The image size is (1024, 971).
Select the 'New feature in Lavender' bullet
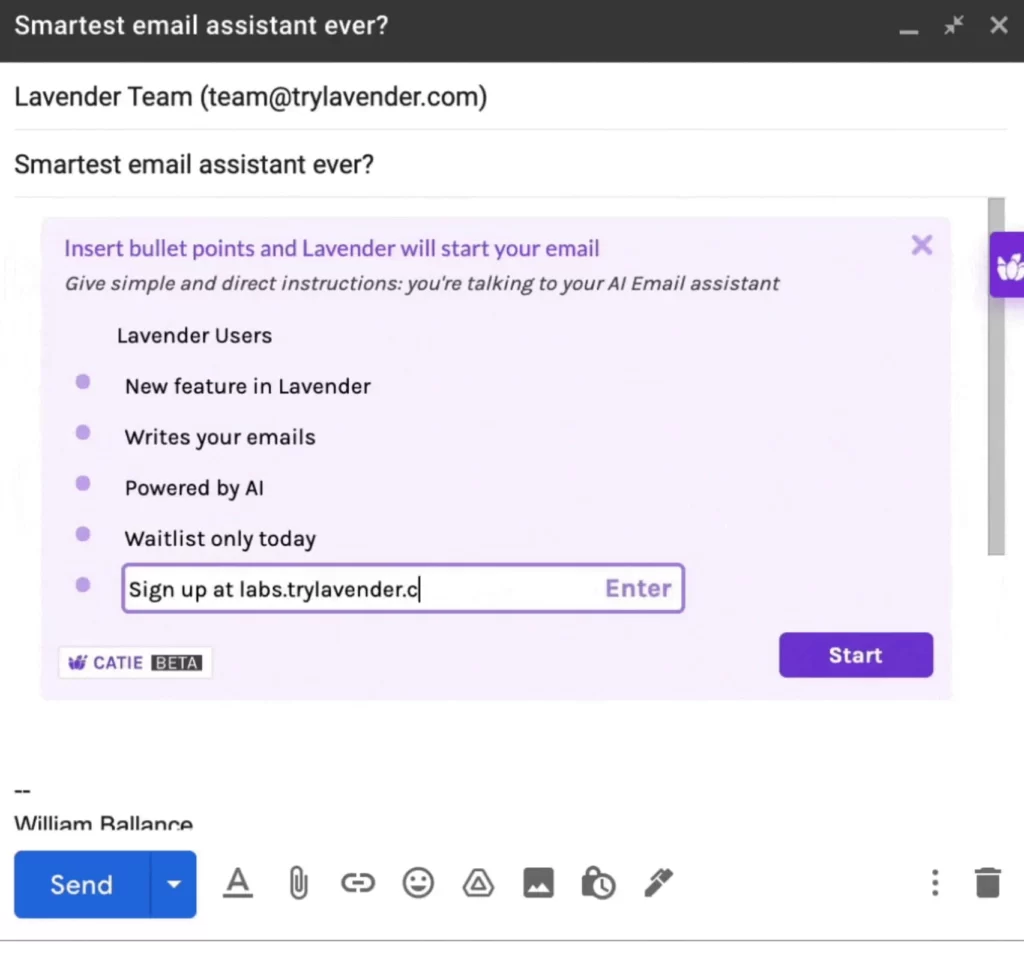point(248,387)
